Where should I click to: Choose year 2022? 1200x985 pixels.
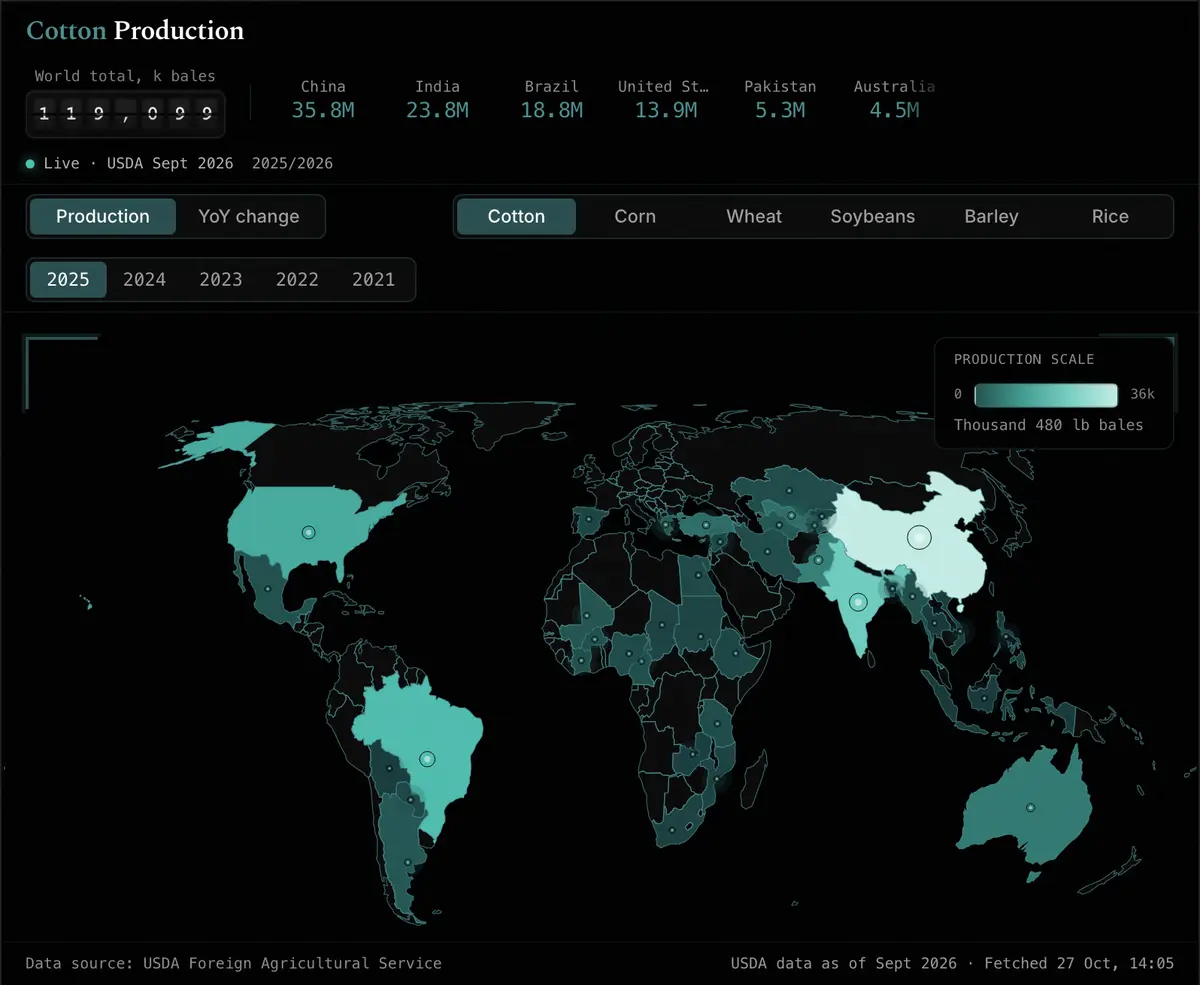coord(297,279)
